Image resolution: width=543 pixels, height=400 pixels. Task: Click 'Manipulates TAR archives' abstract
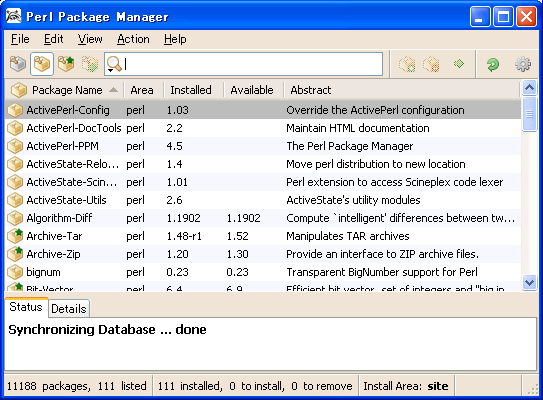pos(348,236)
